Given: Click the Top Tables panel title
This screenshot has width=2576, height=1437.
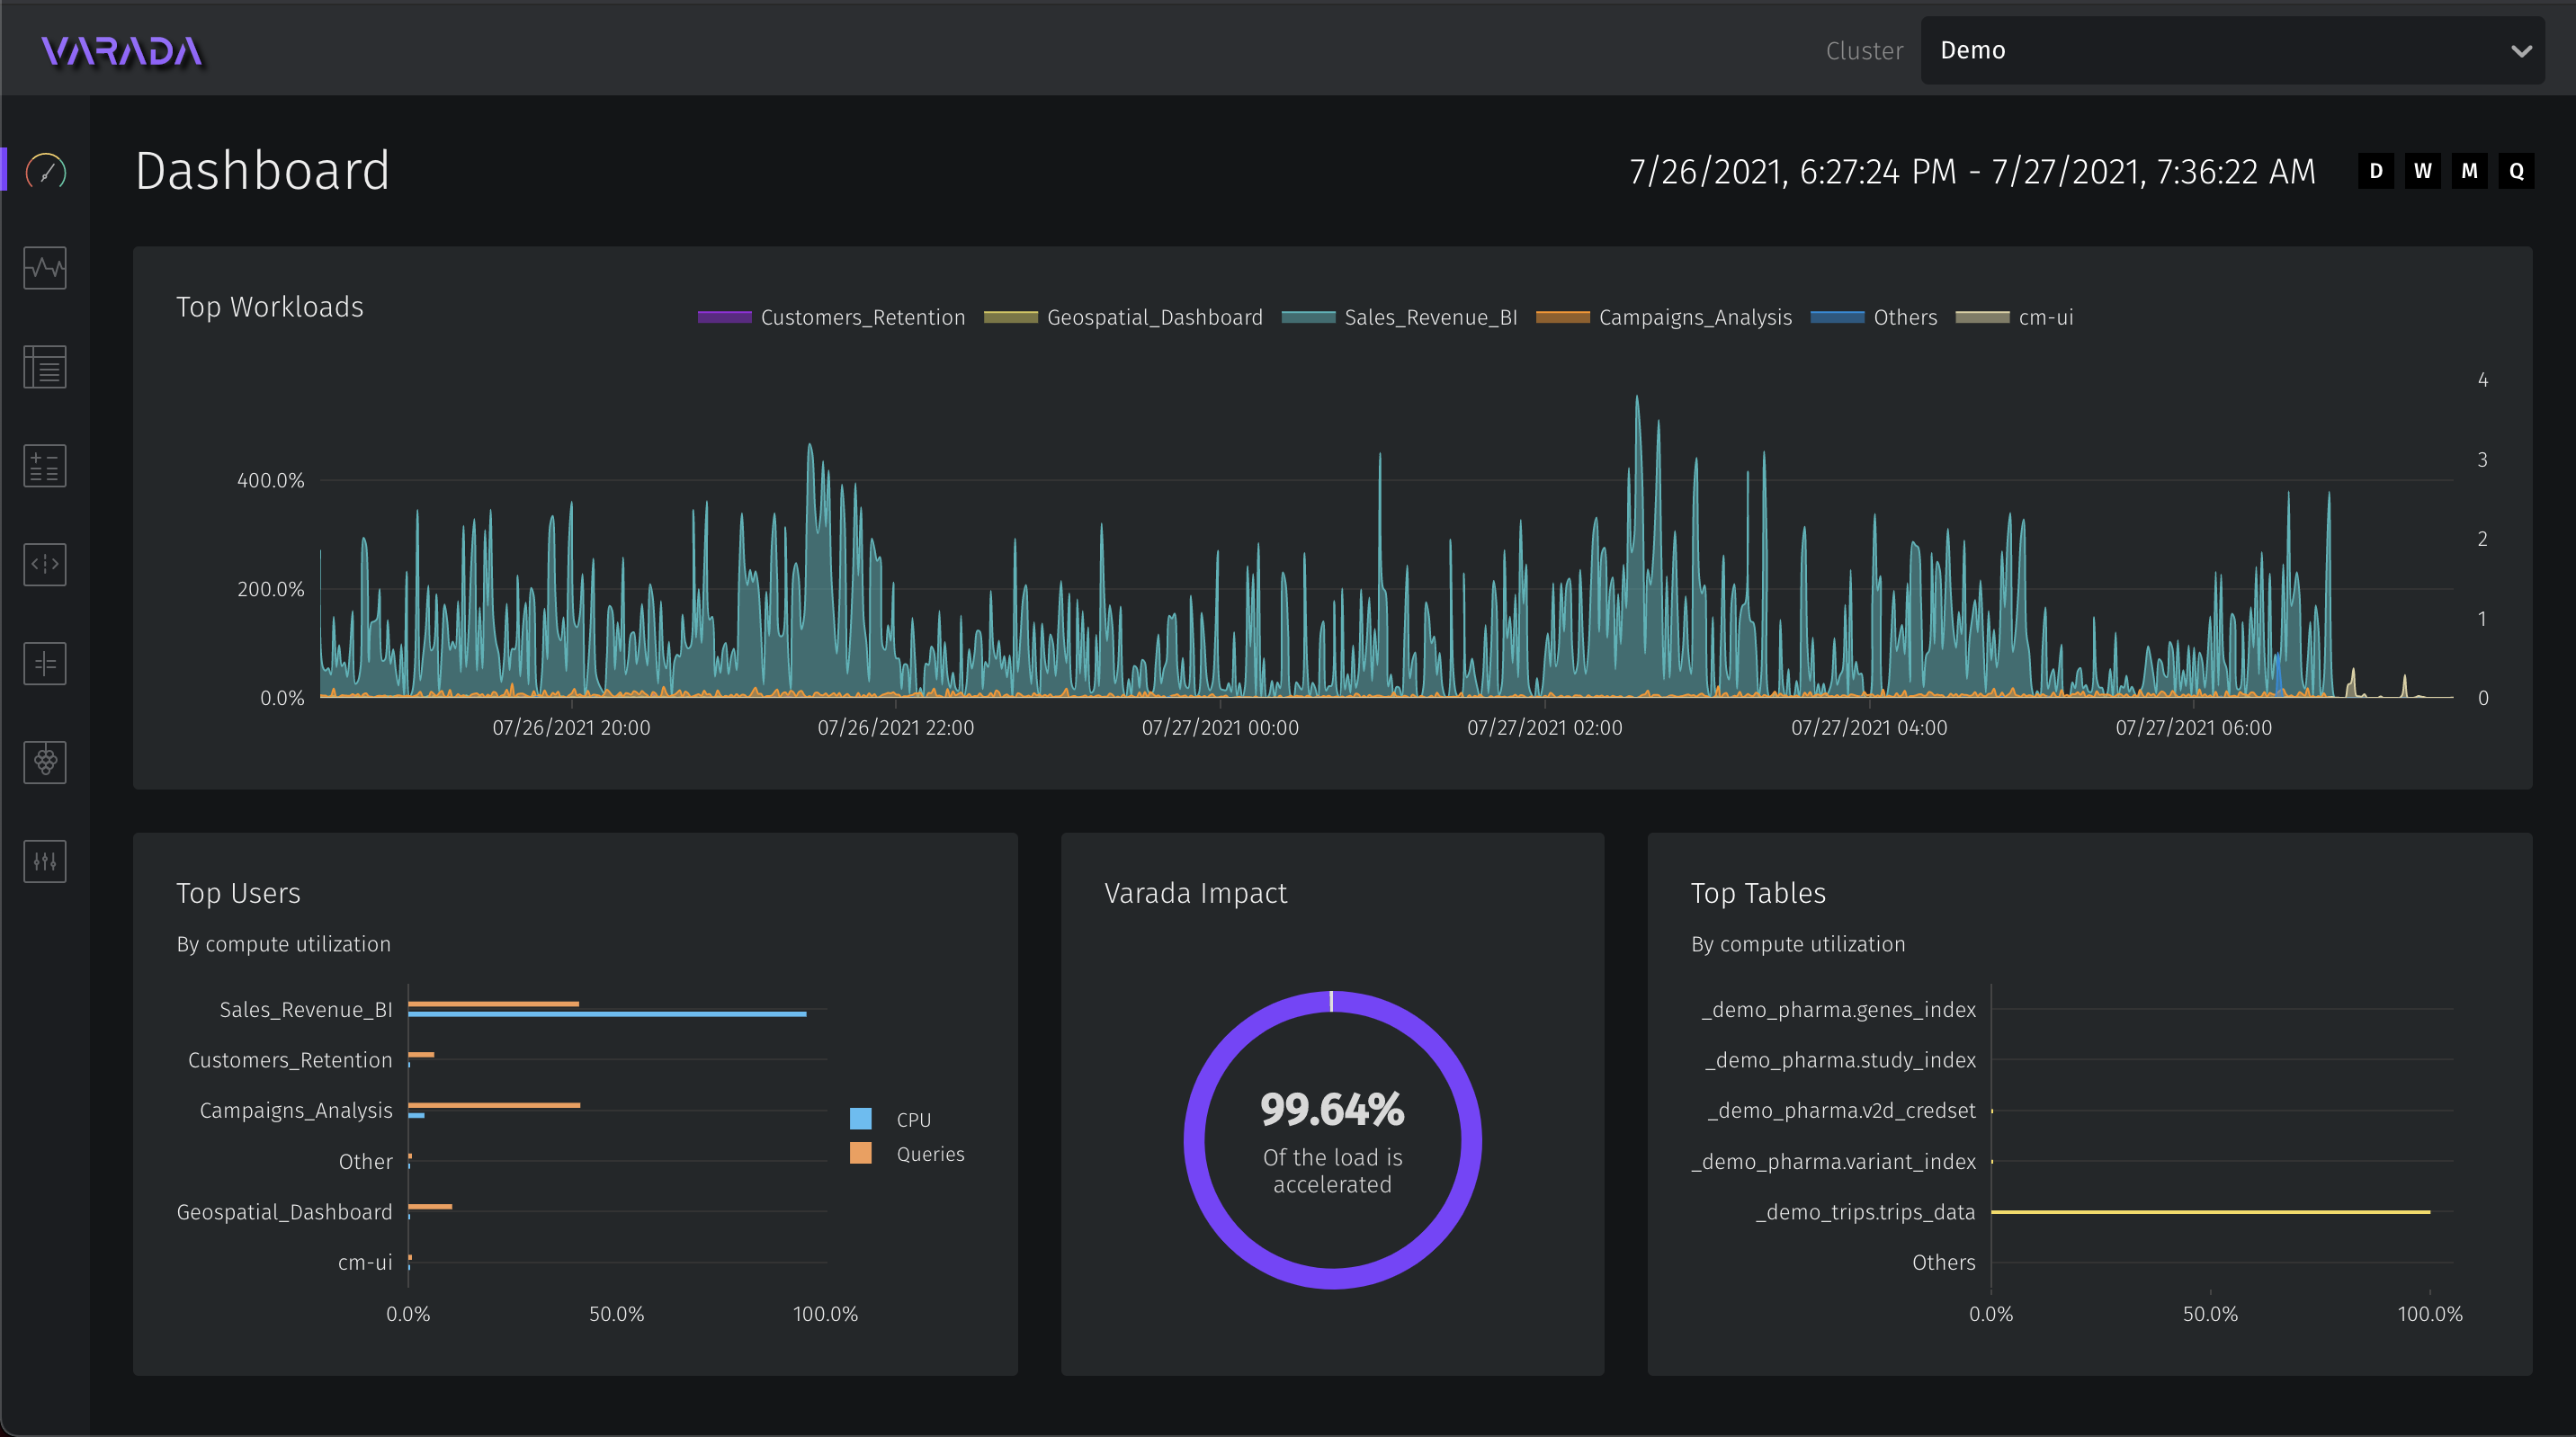Looking at the screenshot, I should [1758, 893].
